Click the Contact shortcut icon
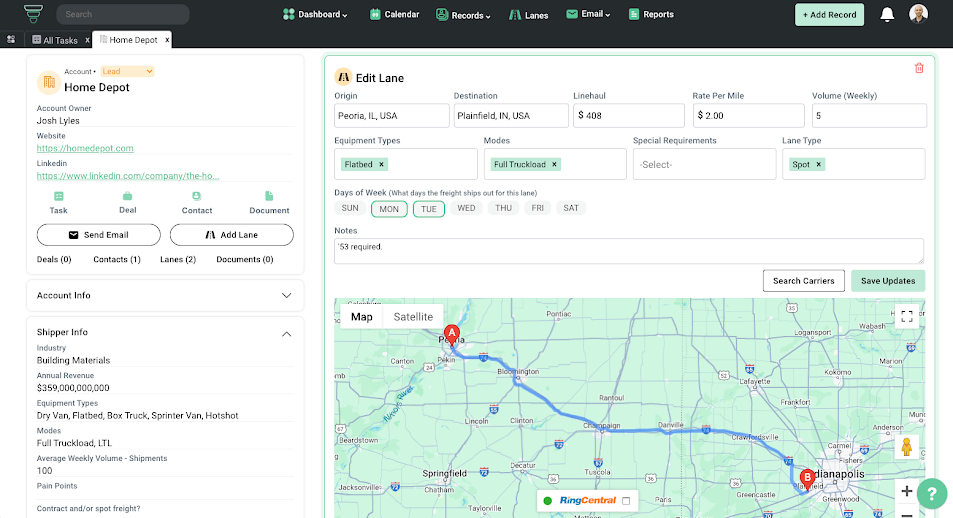953x518 pixels. coord(196,196)
